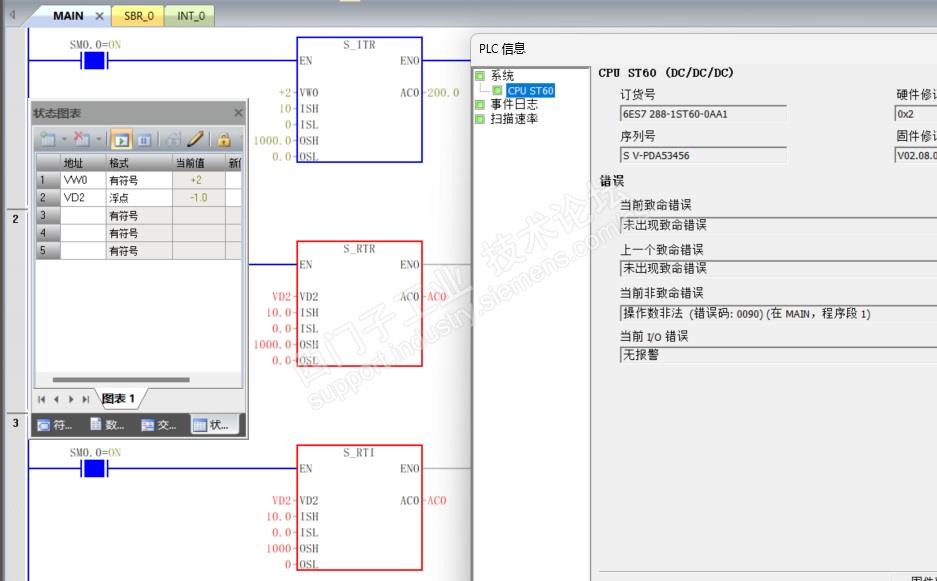
Task: Open the MAIN program tab
Action: (x=68, y=16)
